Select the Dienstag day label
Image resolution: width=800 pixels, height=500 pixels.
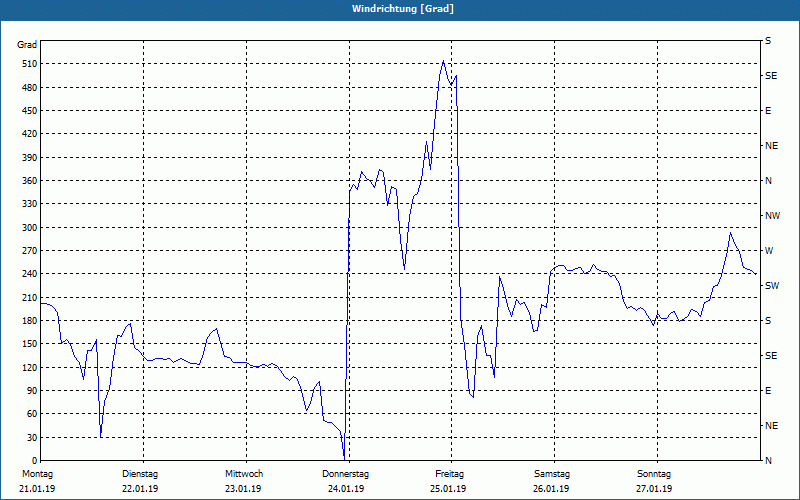pyautogui.click(x=140, y=474)
